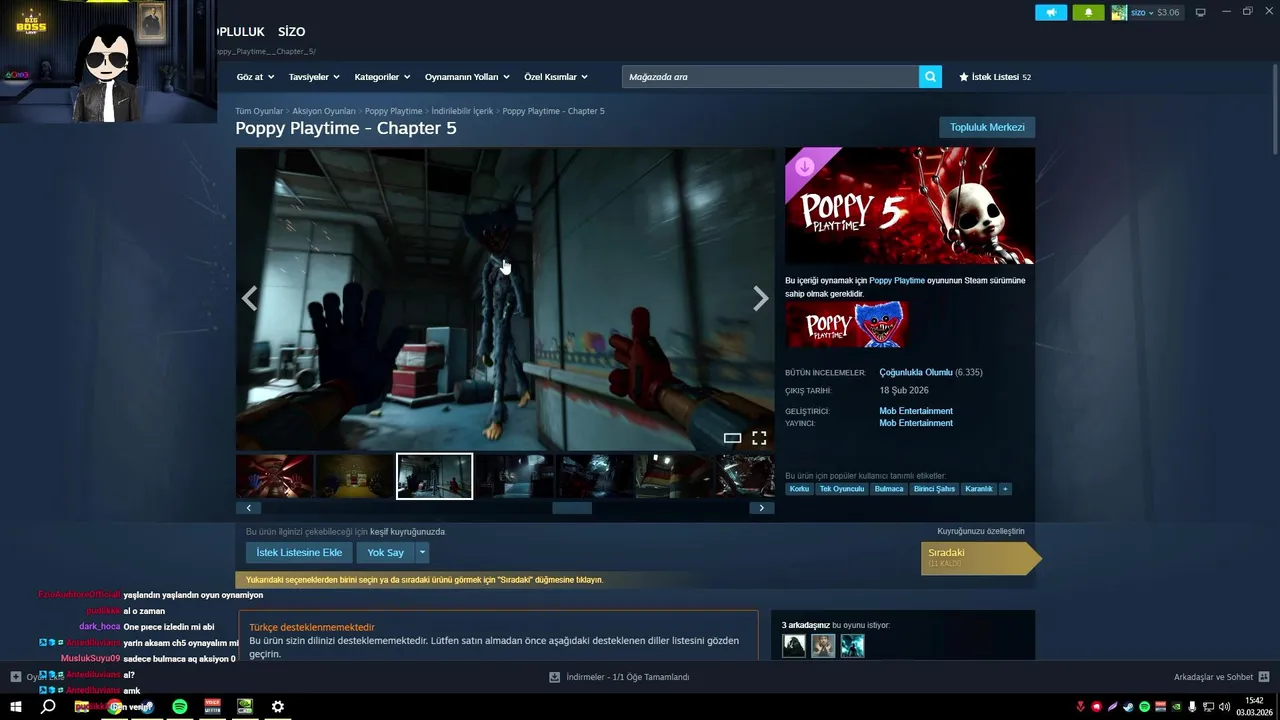Select the first screenshot thumbnail
The height and width of the screenshot is (720, 1280).
tap(274, 476)
